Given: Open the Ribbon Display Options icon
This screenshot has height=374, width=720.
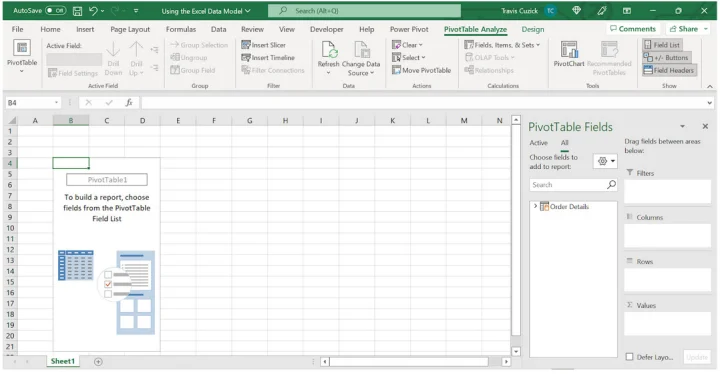Looking at the screenshot, I should coord(626,11).
